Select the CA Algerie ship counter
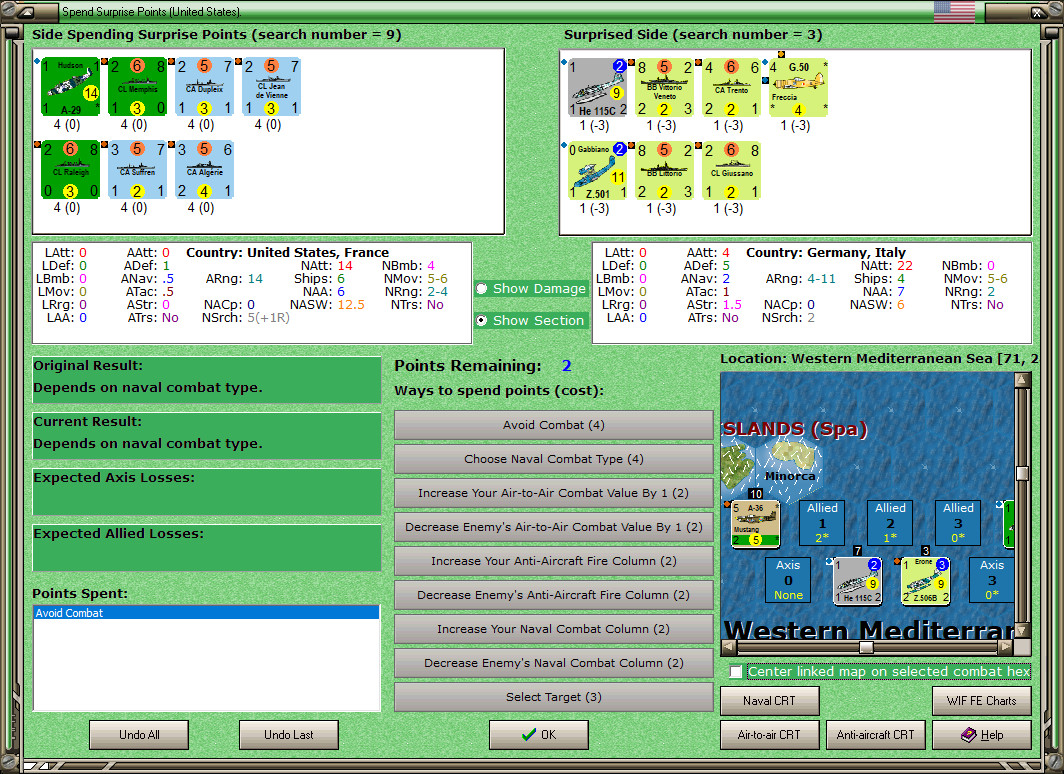 tap(204, 170)
